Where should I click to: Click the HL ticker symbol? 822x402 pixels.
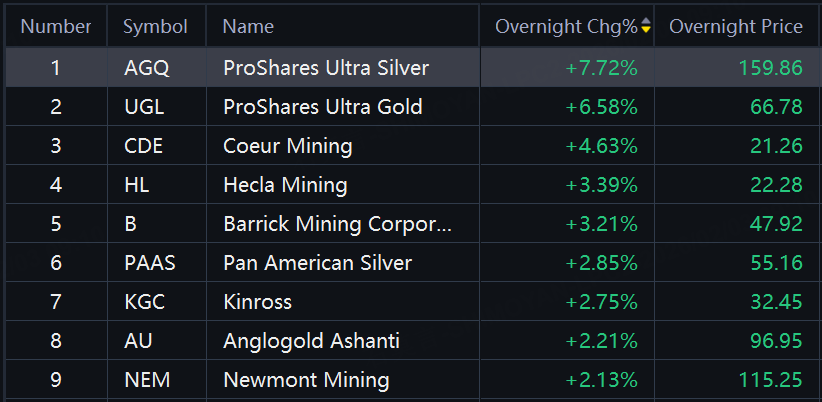pos(136,185)
